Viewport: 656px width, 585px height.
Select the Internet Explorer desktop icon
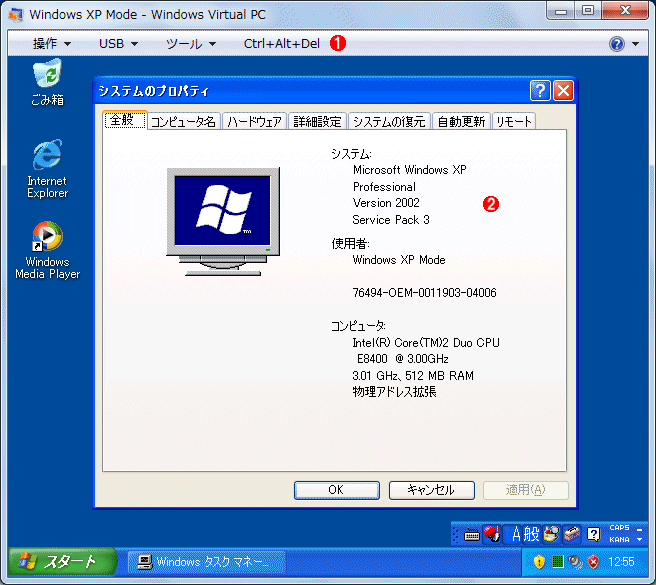pyautogui.click(x=47, y=169)
